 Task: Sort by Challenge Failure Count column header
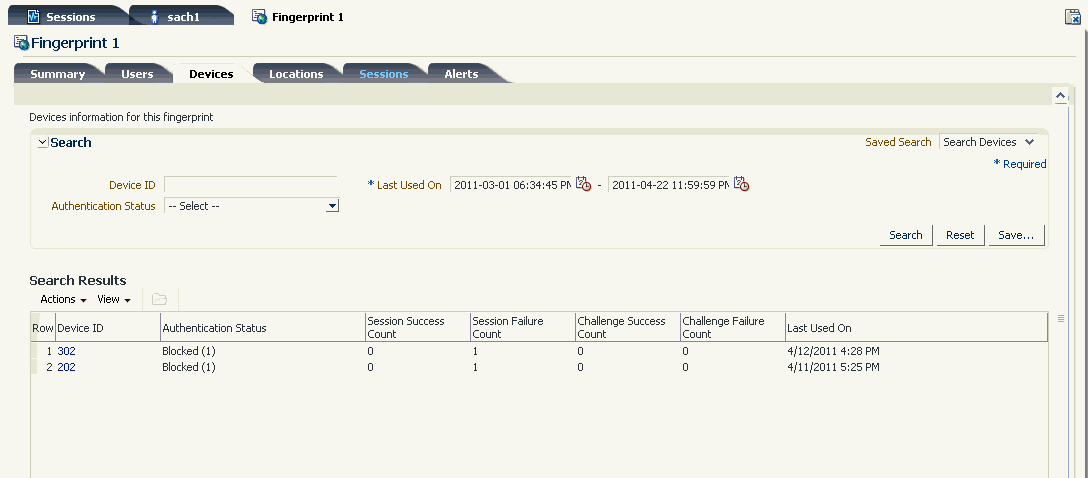(733, 327)
